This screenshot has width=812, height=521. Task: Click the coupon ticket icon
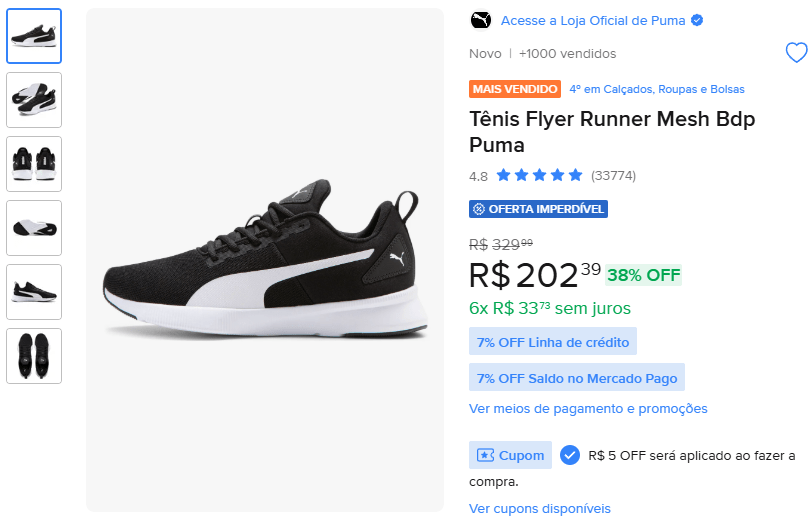coord(486,455)
